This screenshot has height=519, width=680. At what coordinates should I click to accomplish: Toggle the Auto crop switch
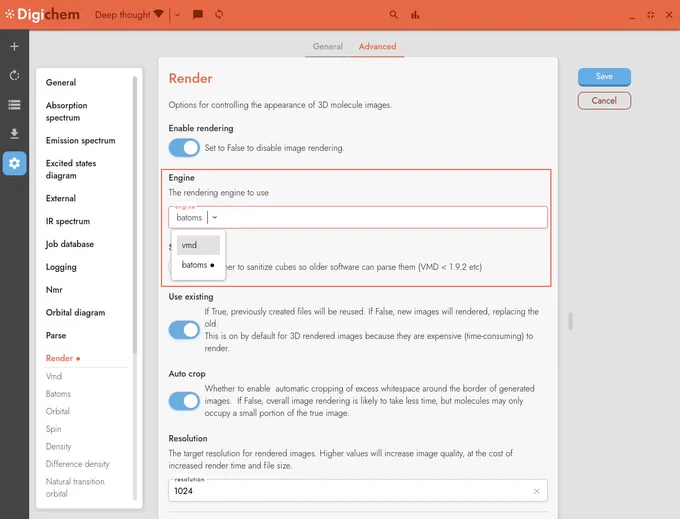[x=184, y=401]
